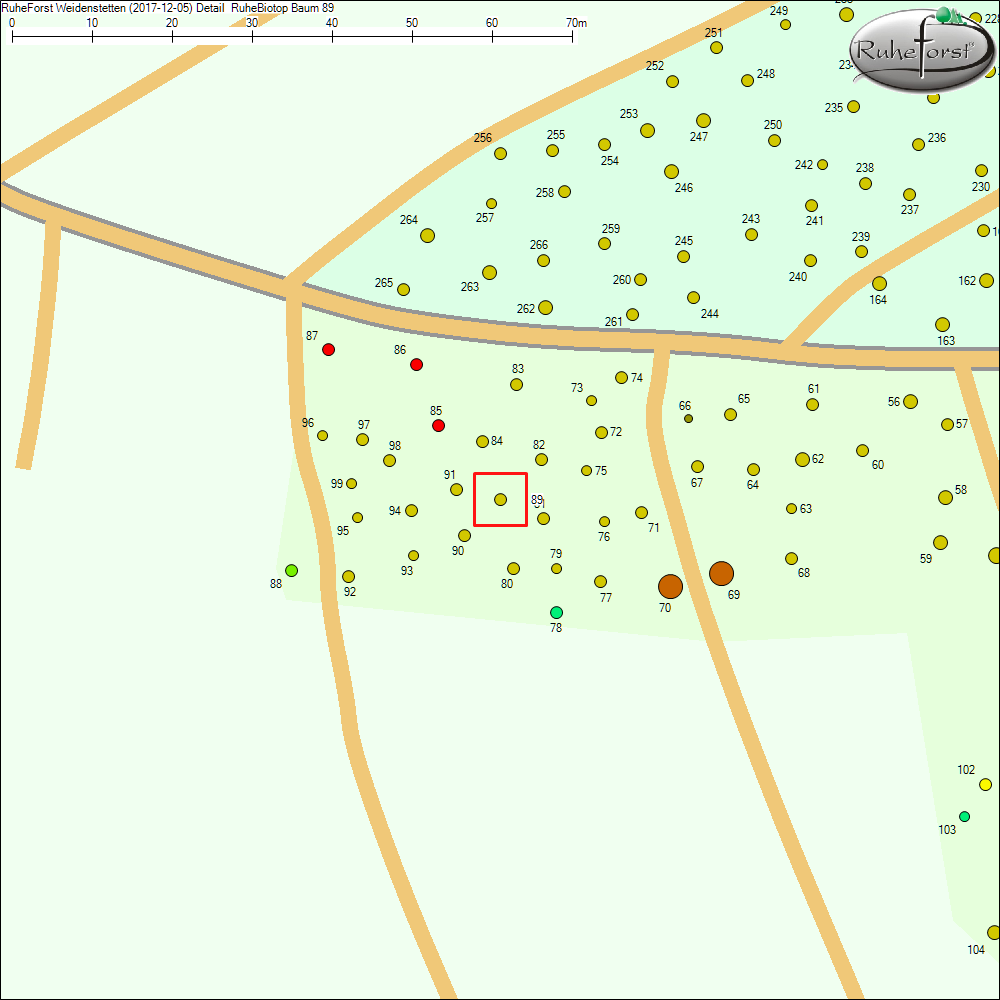This screenshot has width=1000, height=1000.
Task: Click the small green tree marker 103
Action: [x=964, y=816]
